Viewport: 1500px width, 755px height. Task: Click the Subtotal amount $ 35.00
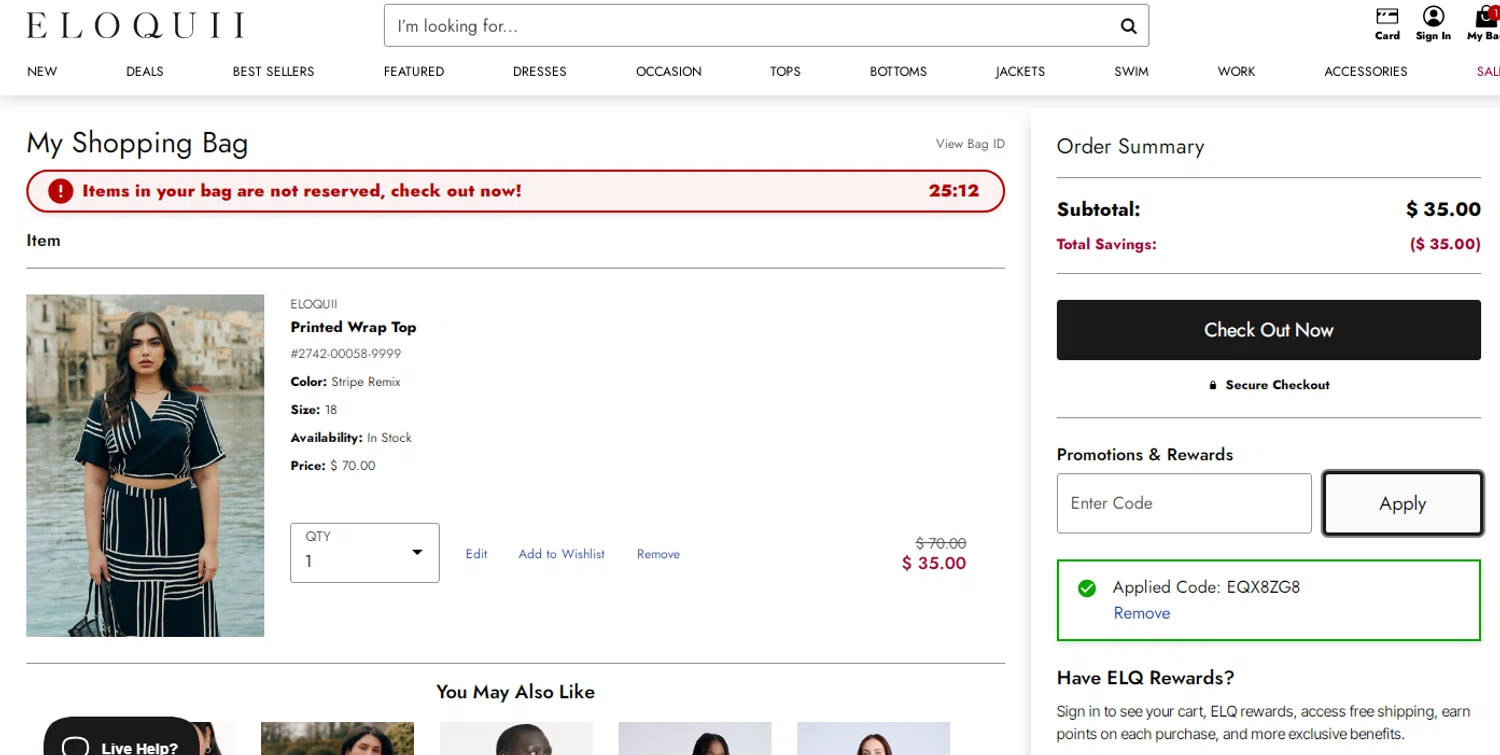point(1443,209)
